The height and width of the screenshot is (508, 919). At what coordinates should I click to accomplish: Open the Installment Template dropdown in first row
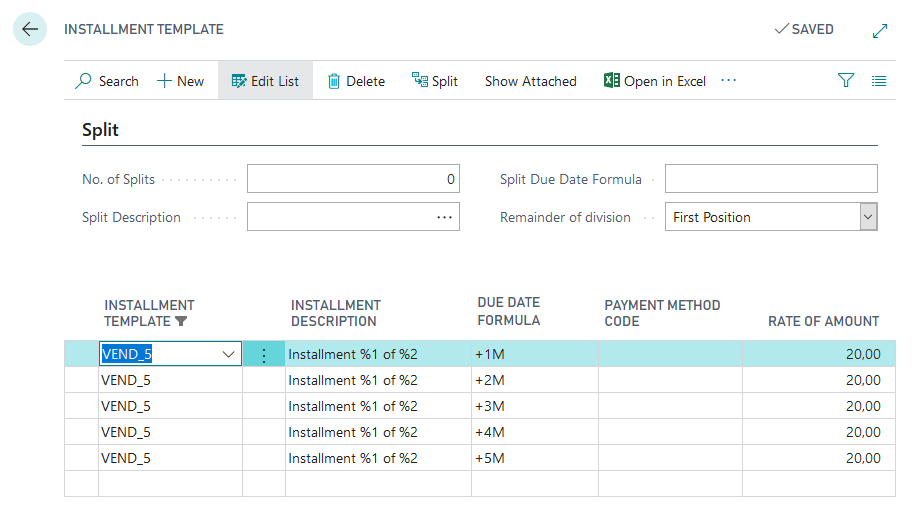228,354
